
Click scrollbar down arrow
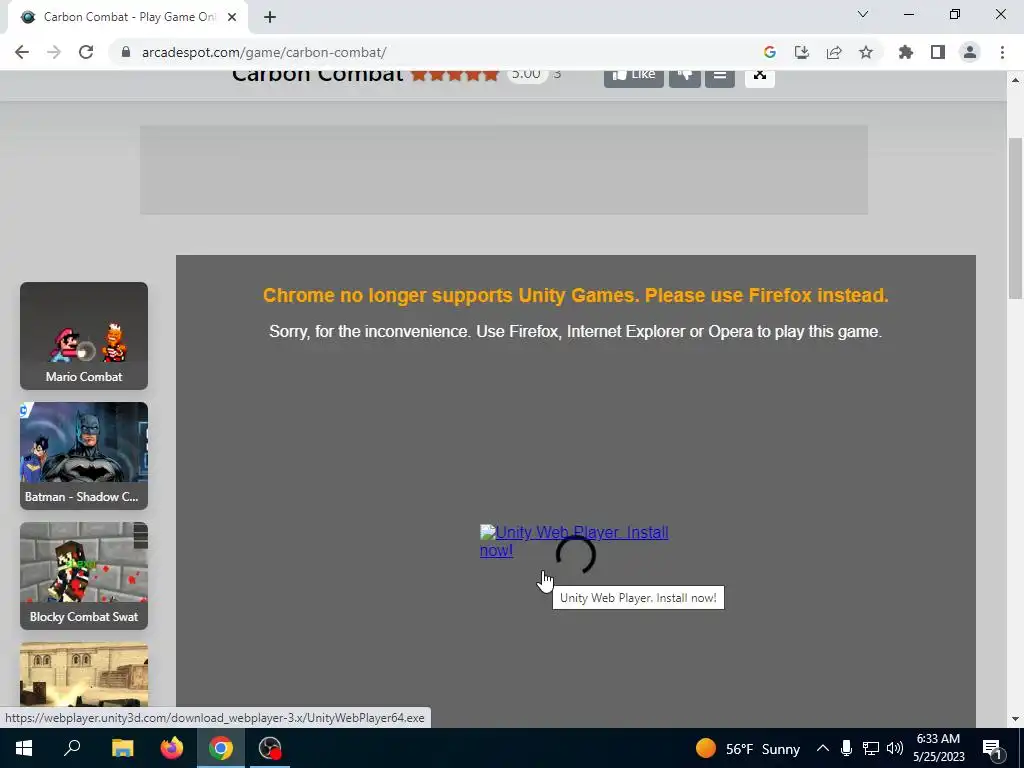click(x=1015, y=719)
